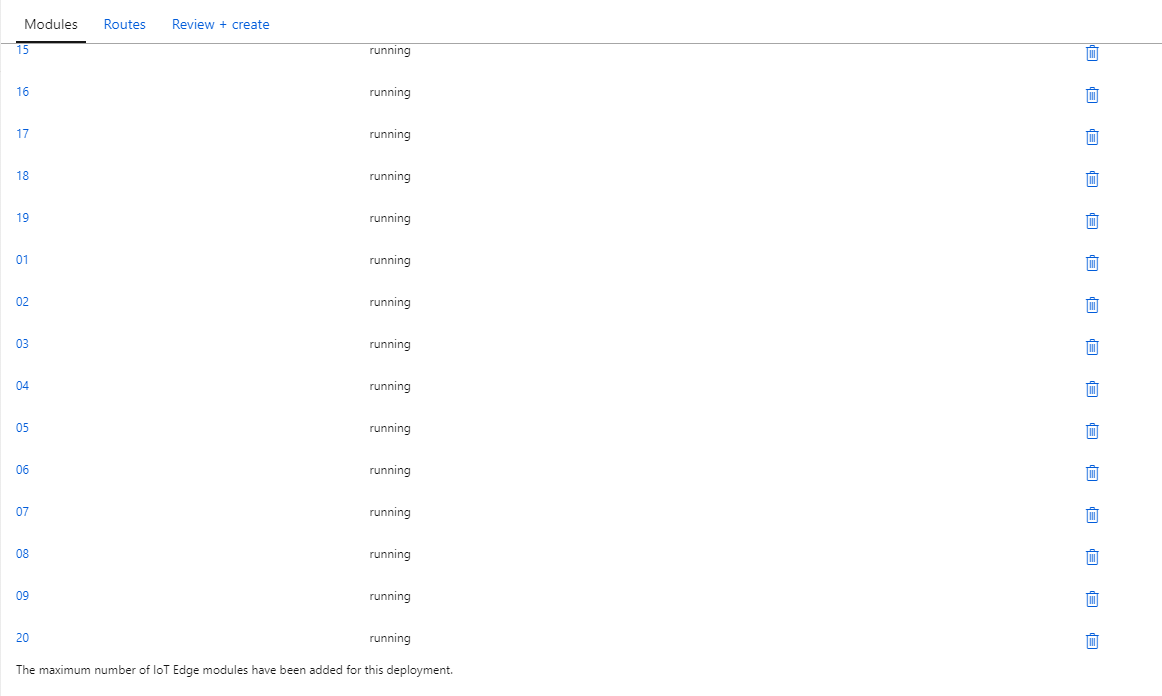Switch to the Routes tab
Screen dimensions: 1162x696
pyautogui.click(x=124, y=24)
